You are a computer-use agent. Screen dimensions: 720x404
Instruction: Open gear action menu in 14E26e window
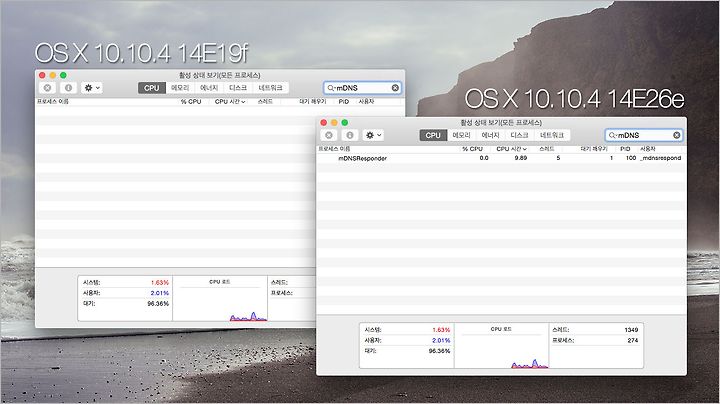click(373, 135)
